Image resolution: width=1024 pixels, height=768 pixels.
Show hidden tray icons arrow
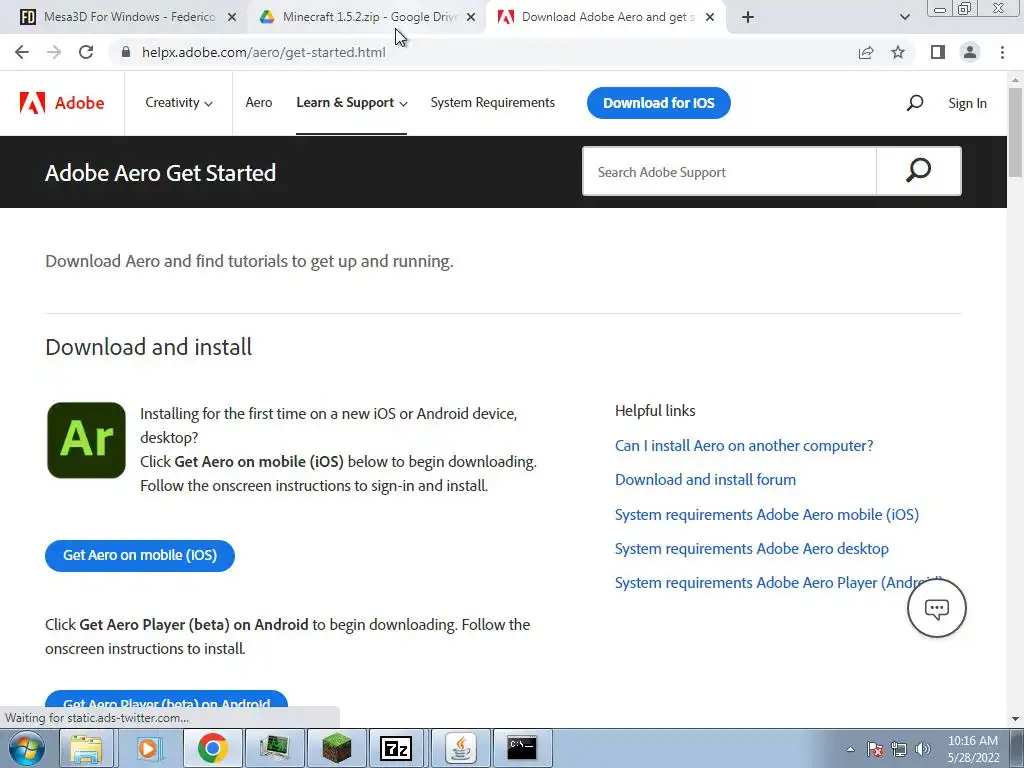click(x=850, y=749)
